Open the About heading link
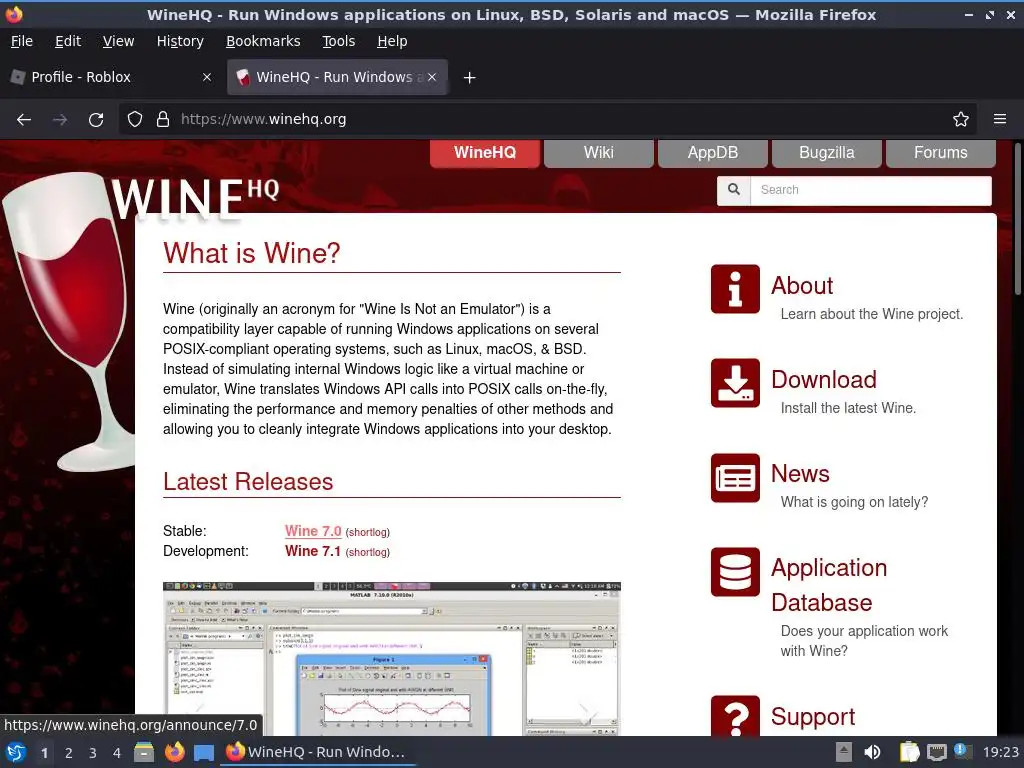Screen dimensions: 1024x768 [x=802, y=286]
